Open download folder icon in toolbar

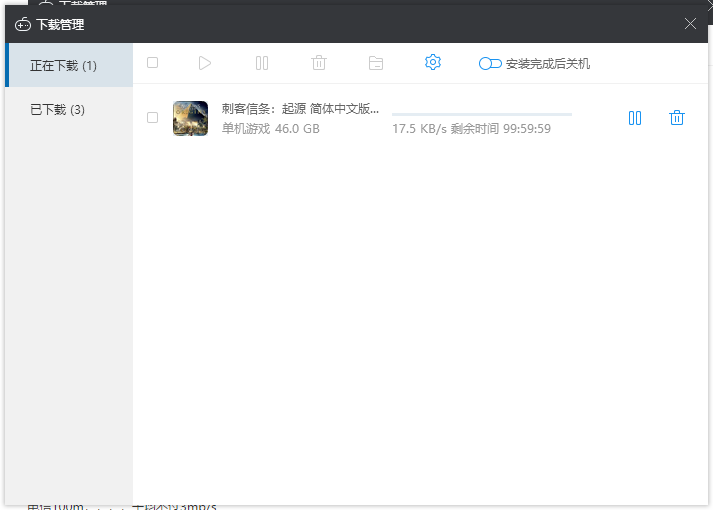(376, 63)
